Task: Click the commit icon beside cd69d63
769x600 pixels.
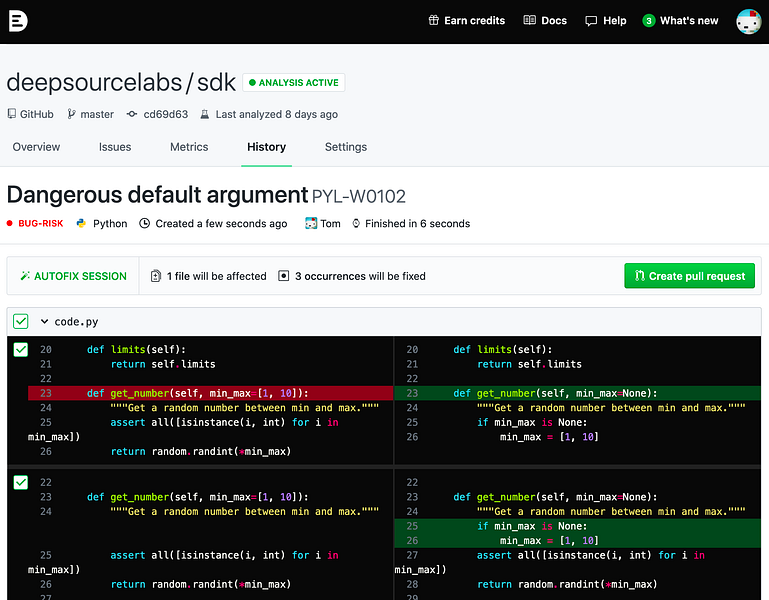Action: pyautogui.click(x=131, y=114)
